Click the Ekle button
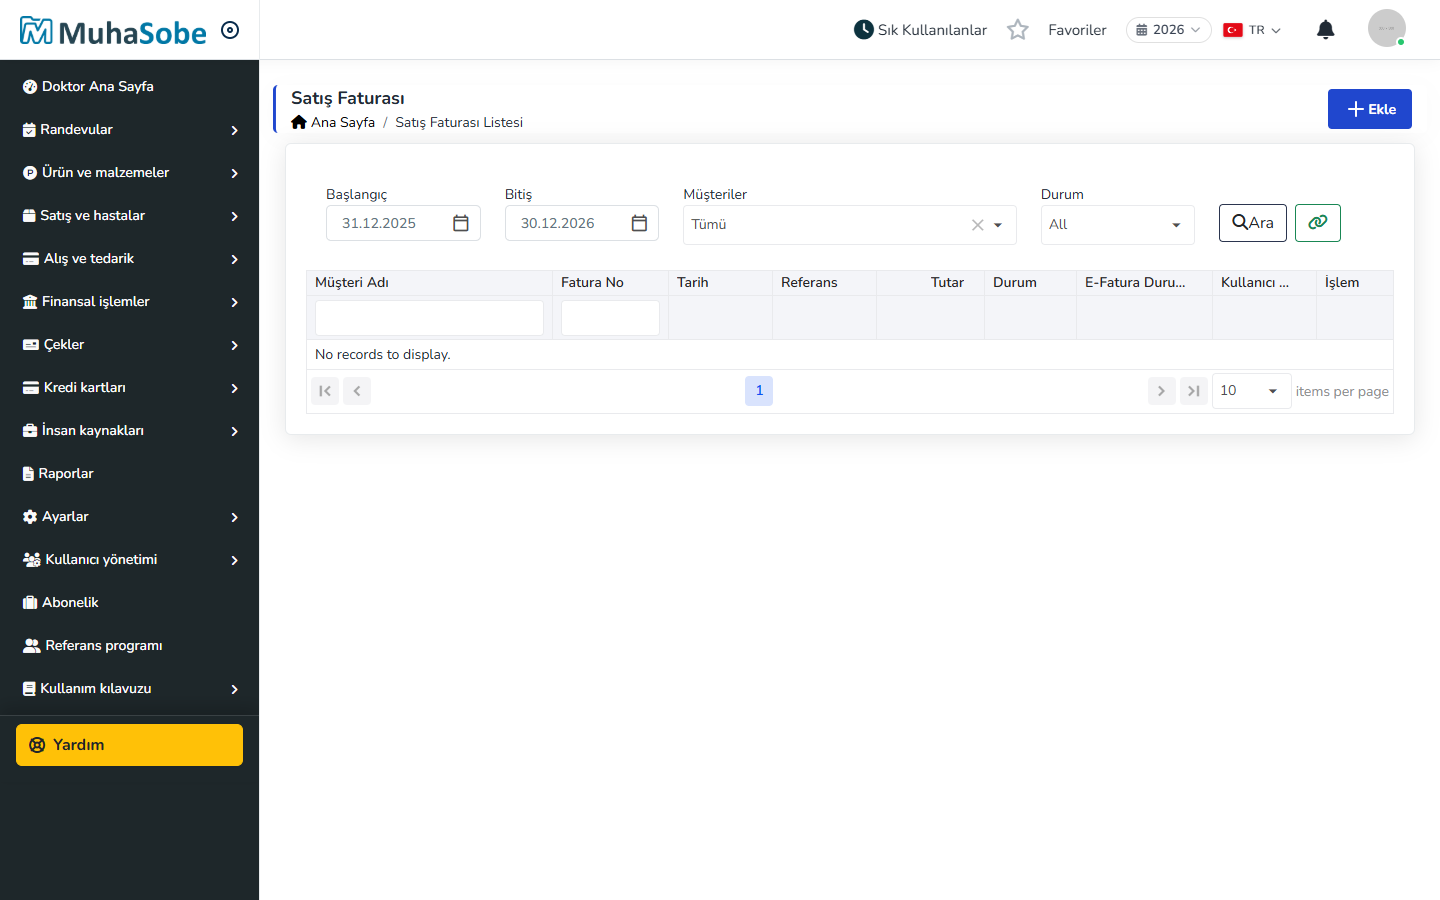 coord(1370,109)
